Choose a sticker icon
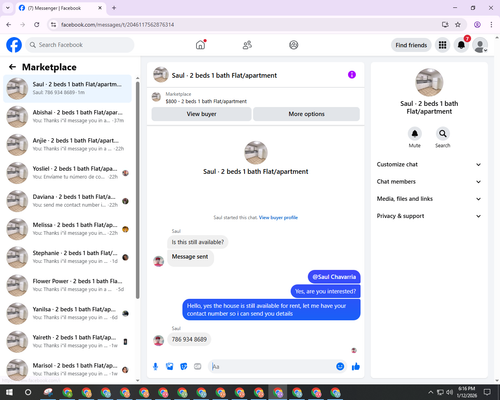The width and height of the screenshot is (500, 400). (x=184, y=367)
